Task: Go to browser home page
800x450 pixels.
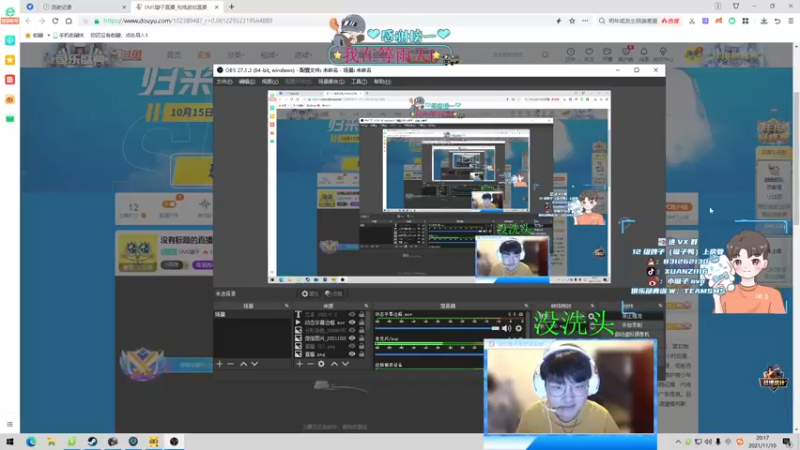Action: click(69, 21)
